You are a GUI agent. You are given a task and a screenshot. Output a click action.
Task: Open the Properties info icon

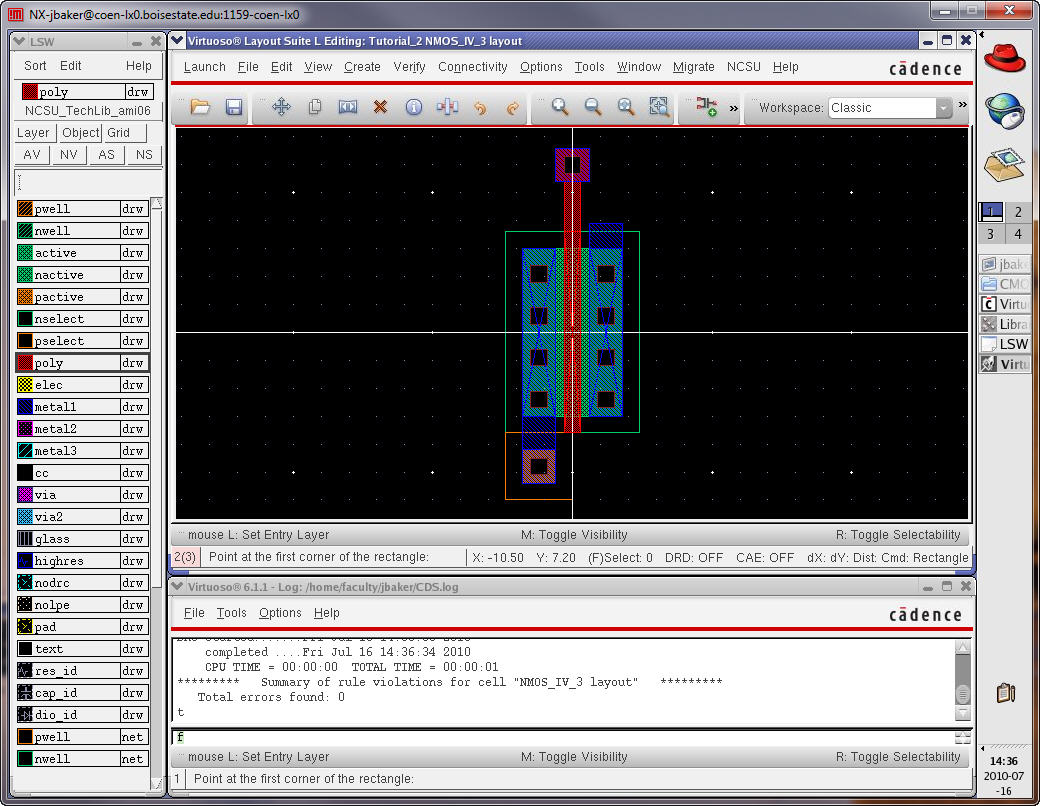click(x=413, y=107)
